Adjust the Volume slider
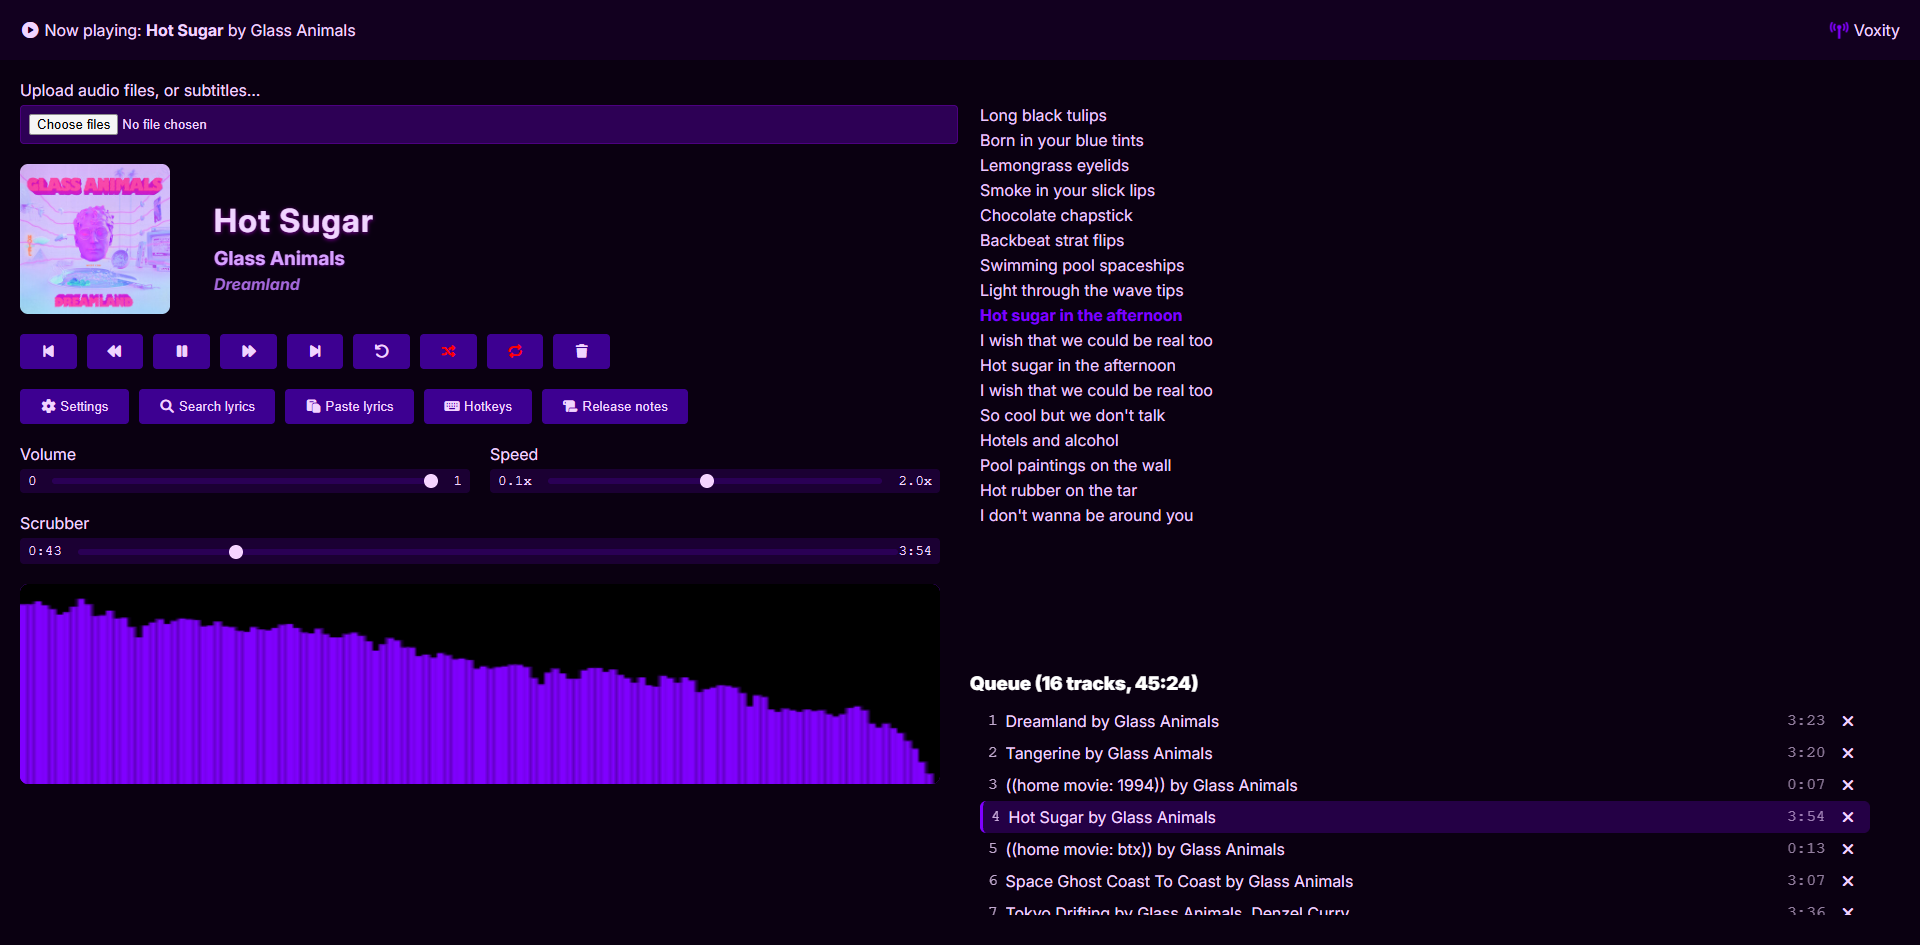This screenshot has height=945, width=1920. (244, 481)
